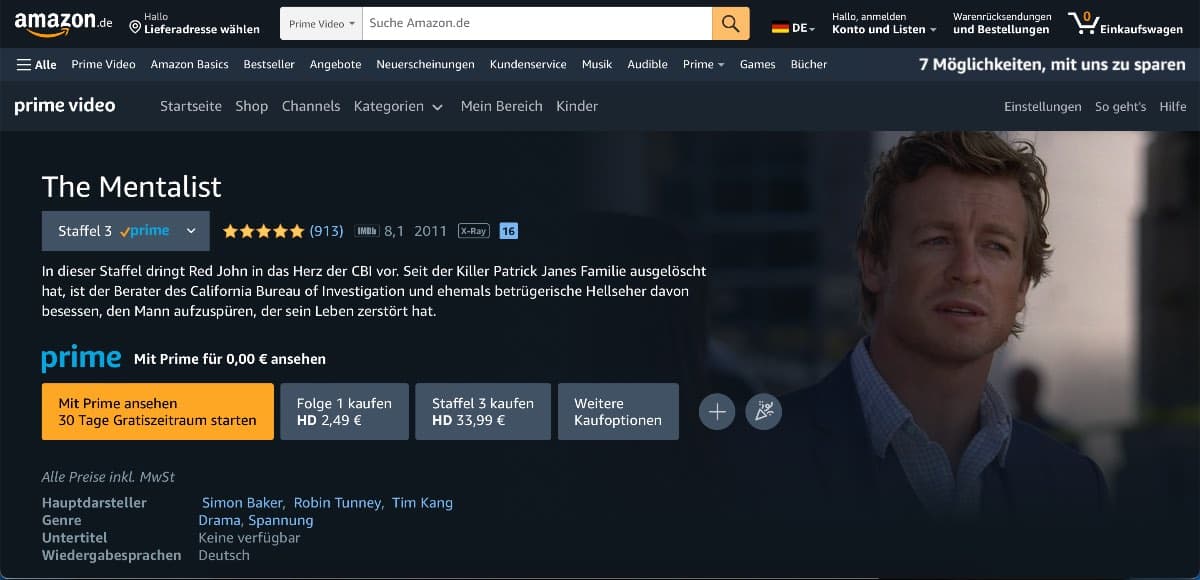This screenshot has width=1200, height=580.
Task: Open Bücher menu item
Action: point(809,64)
